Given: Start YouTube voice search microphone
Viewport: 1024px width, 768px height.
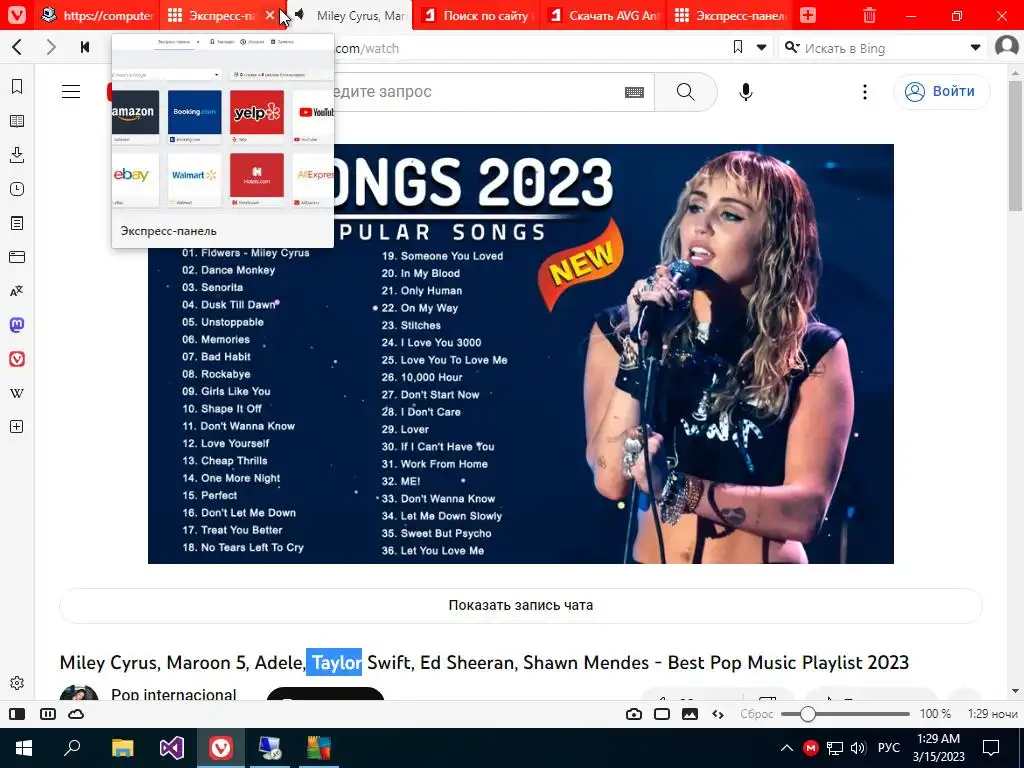Looking at the screenshot, I should [x=746, y=92].
